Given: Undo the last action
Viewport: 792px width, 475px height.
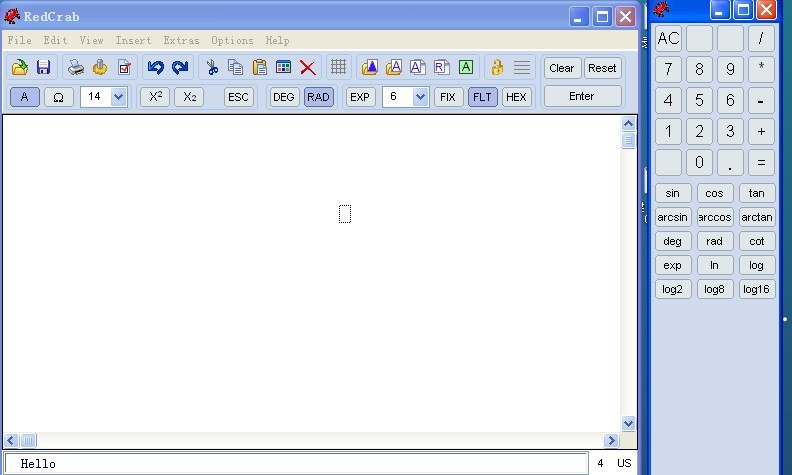Looking at the screenshot, I should click(x=155, y=68).
